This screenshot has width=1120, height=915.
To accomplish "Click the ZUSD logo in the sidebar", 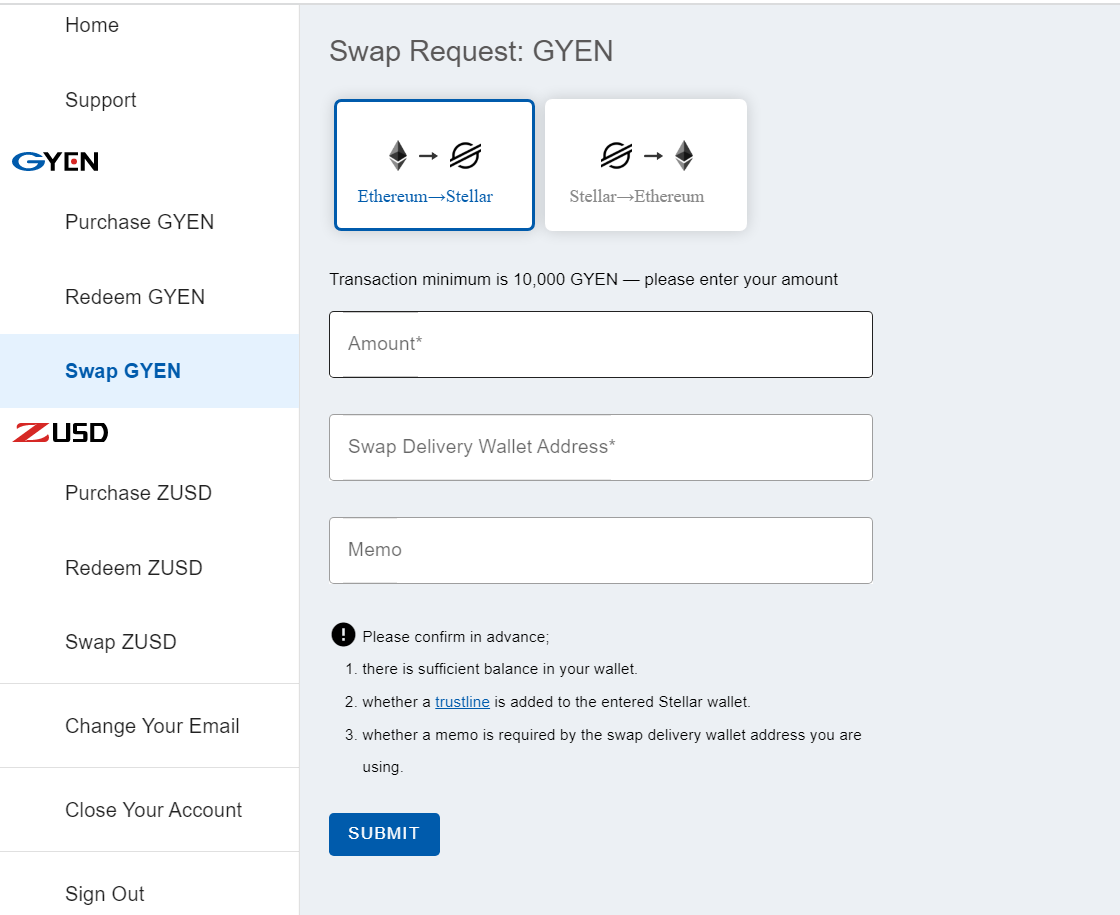I will 61,432.
